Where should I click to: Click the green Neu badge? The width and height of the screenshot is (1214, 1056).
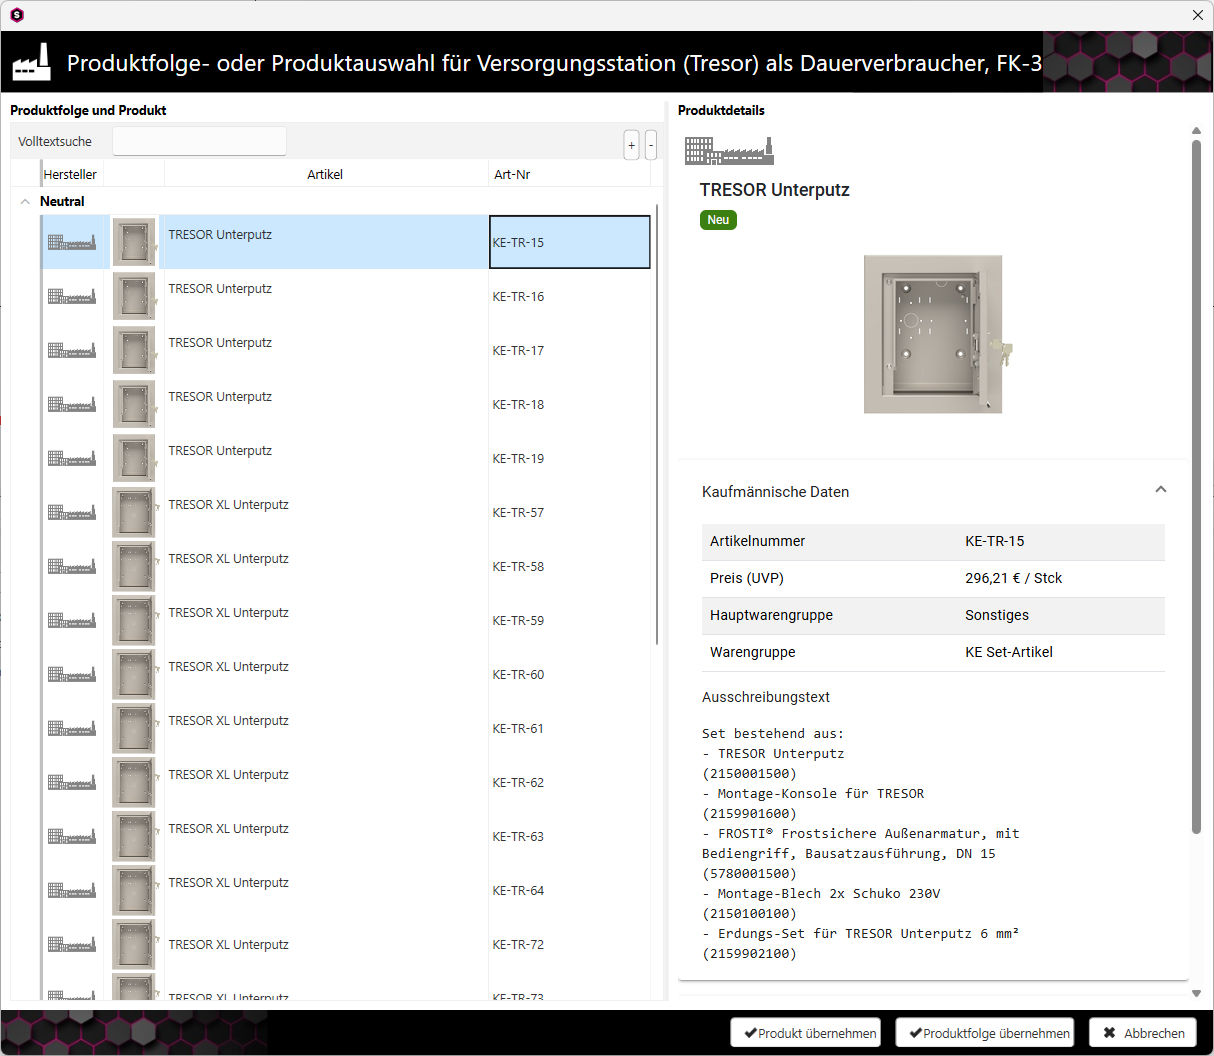[718, 220]
